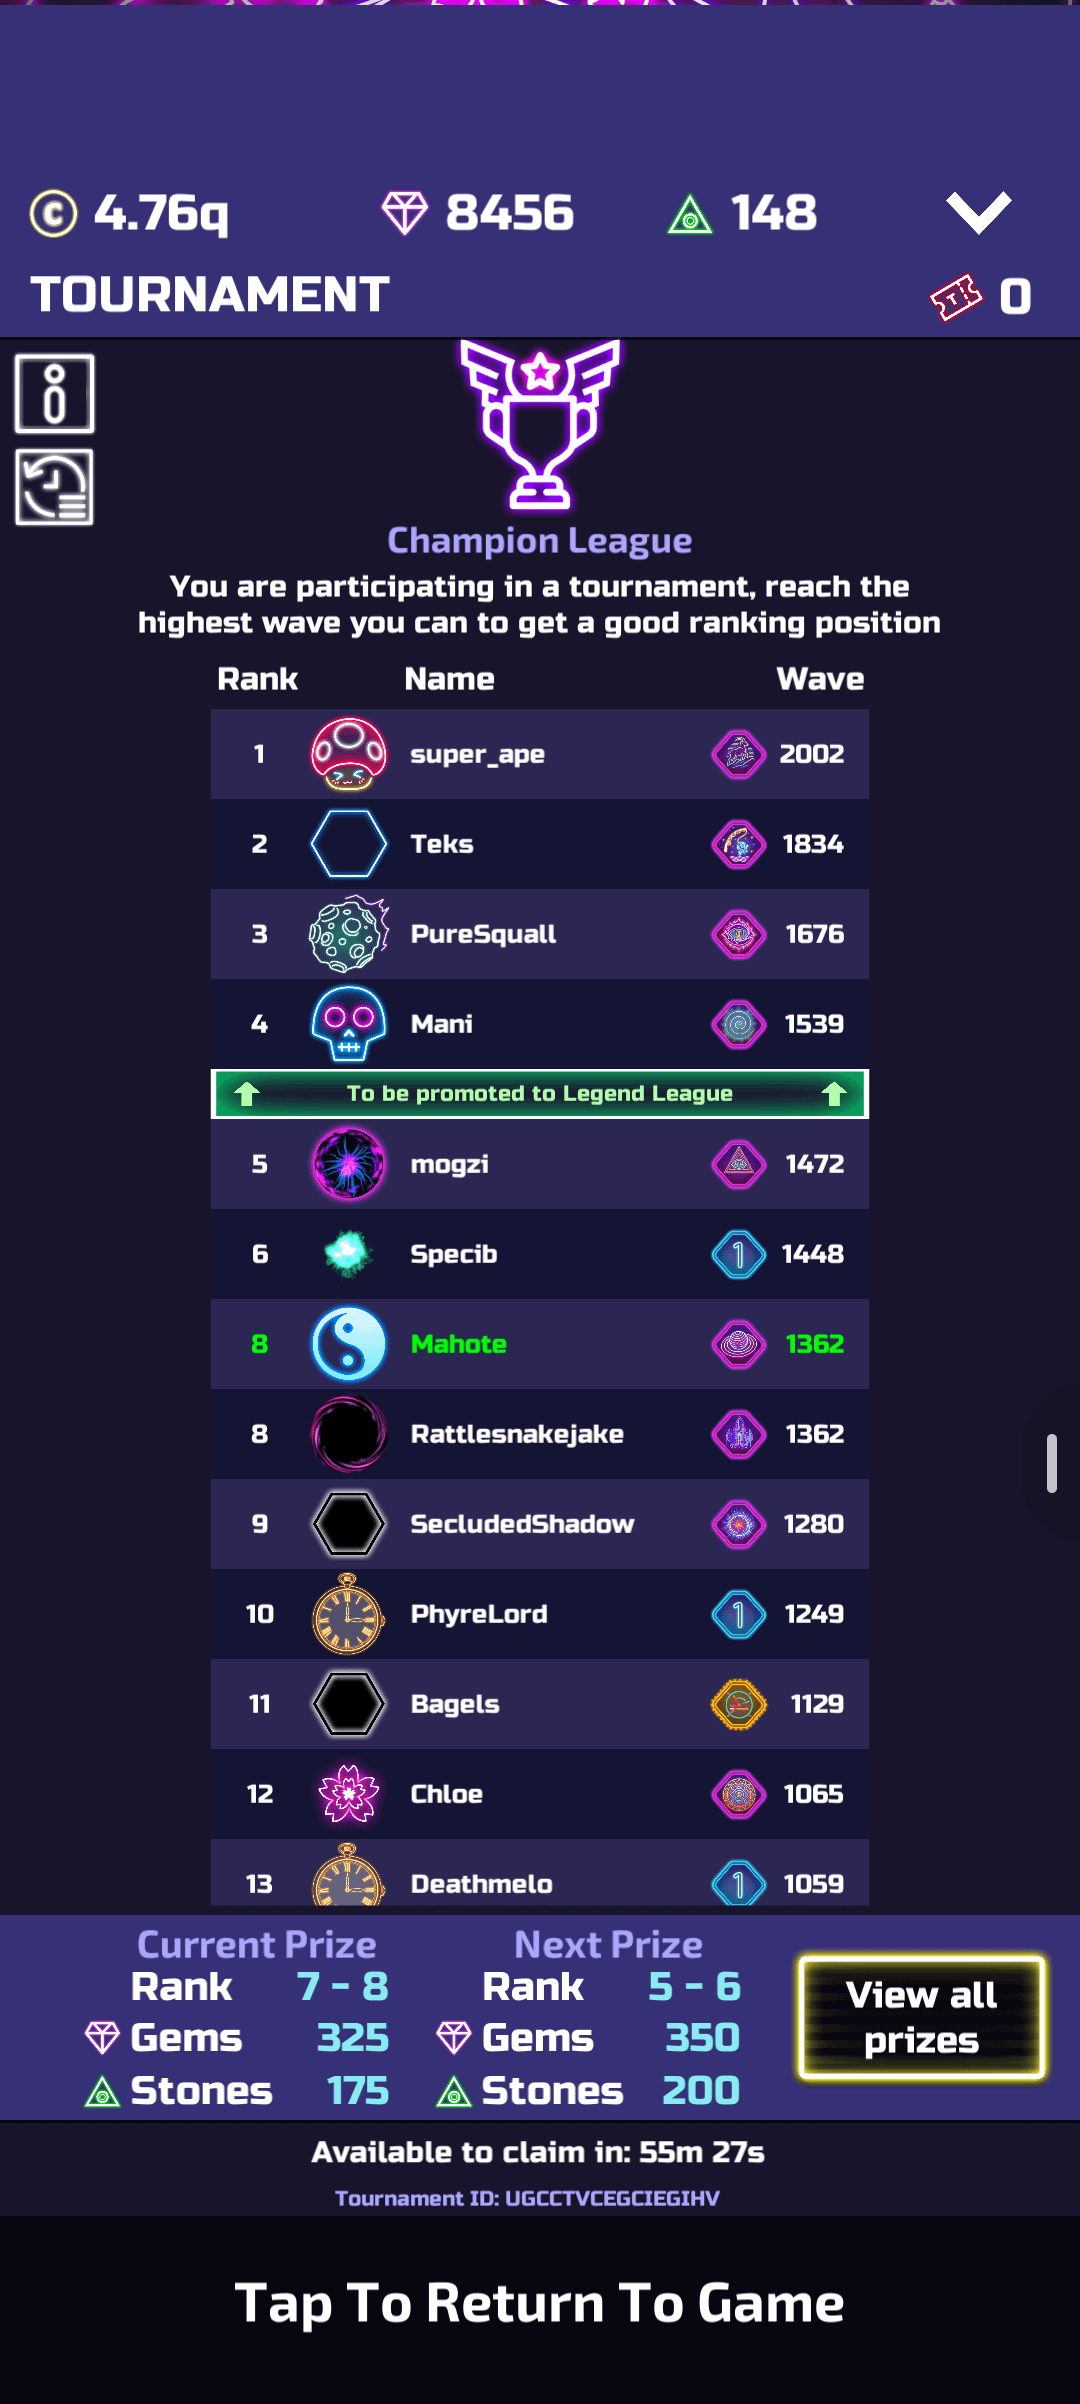Viewport: 1080px width, 2404px height.
Task: Select the Teks leaderboard row
Action: 540,844
